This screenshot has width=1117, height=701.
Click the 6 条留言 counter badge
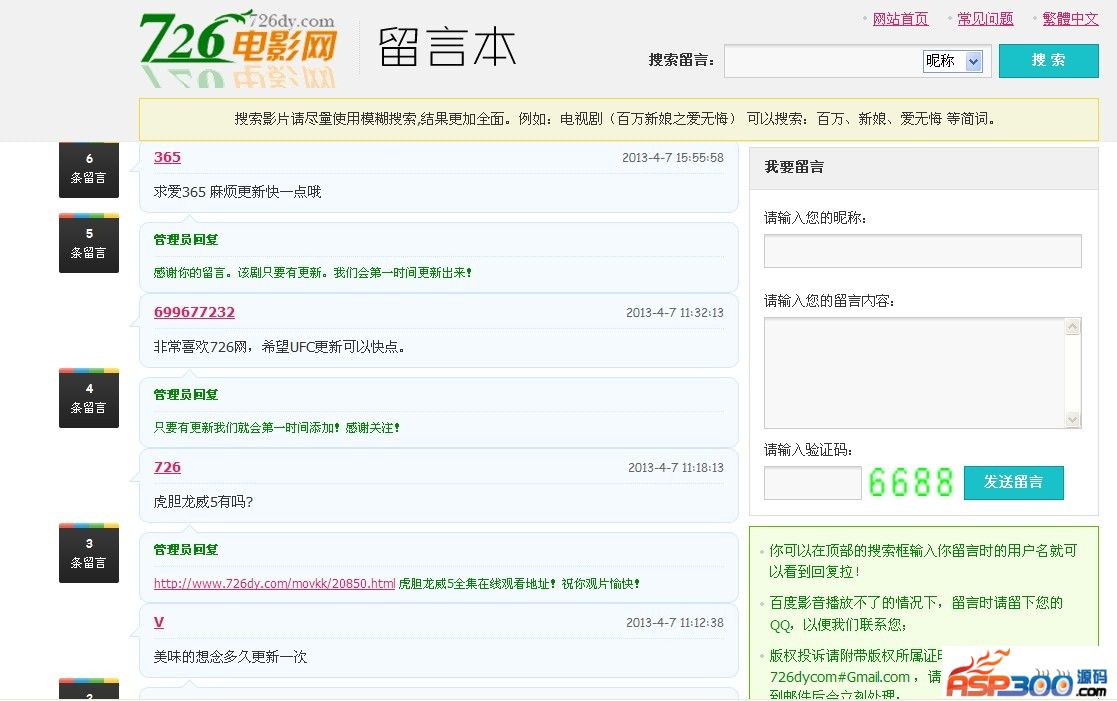(x=89, y=168)
